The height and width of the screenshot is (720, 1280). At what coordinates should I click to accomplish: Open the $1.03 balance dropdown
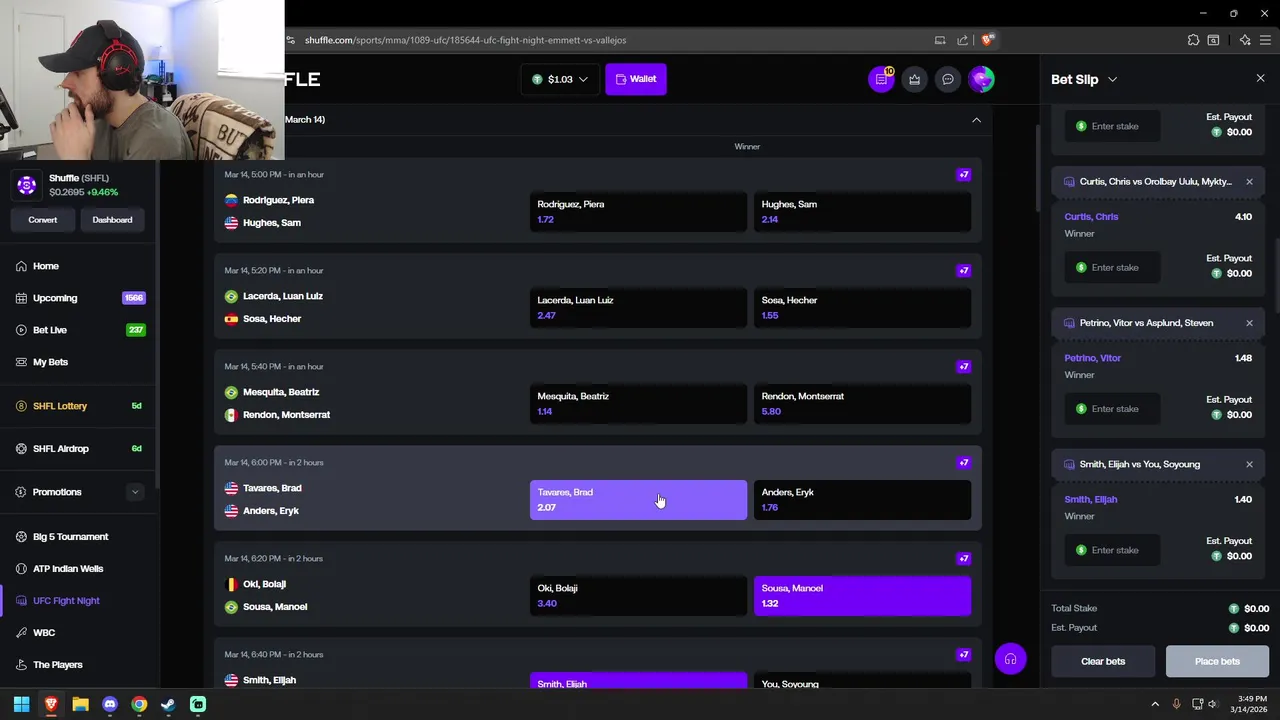[x=560, y=79]
